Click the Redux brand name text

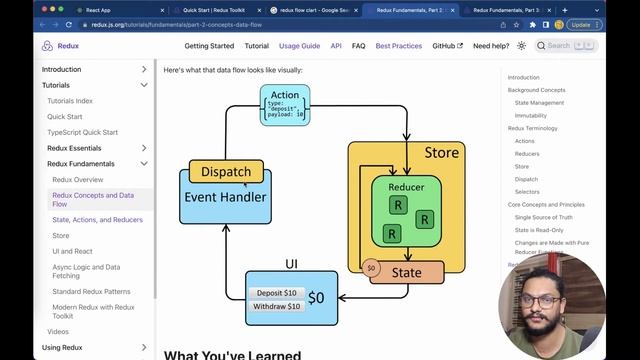click(68, 46)
